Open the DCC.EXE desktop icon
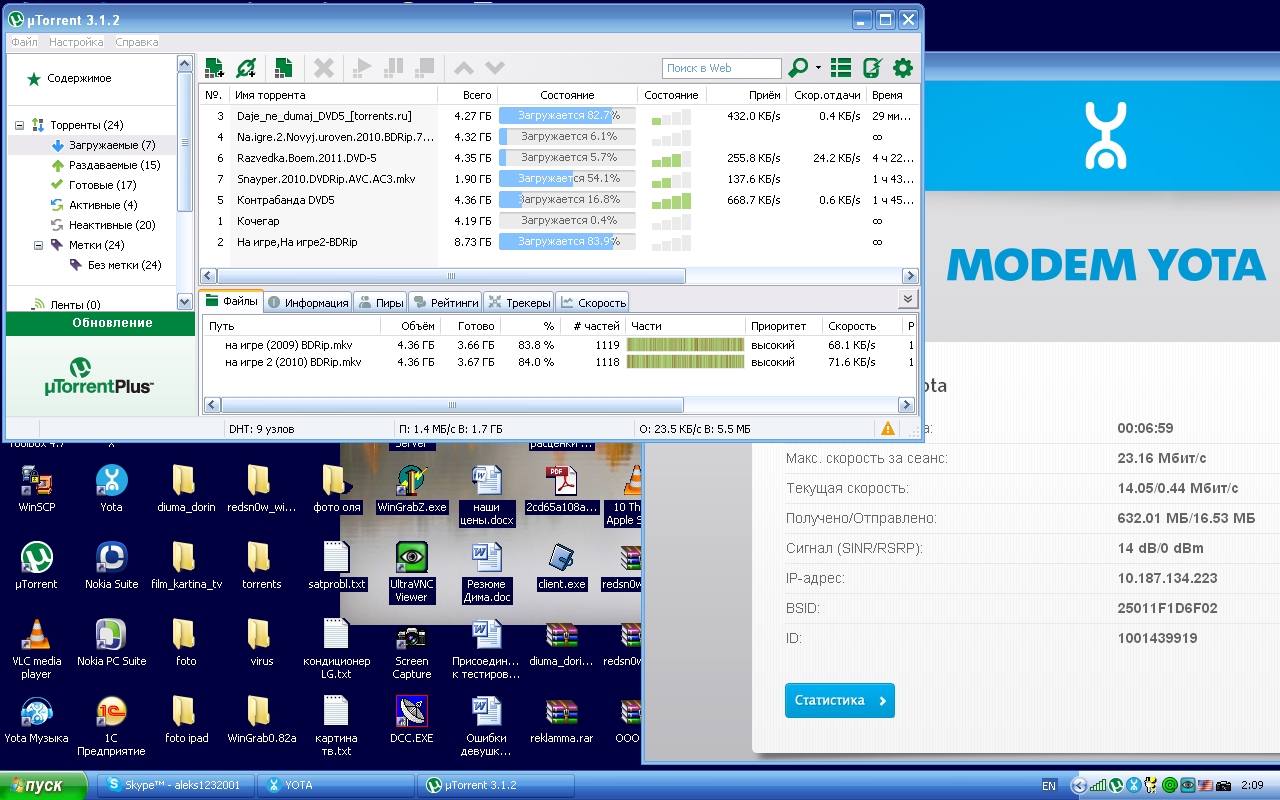Viewport: 1280px width, 800px height. click(411, 720)
